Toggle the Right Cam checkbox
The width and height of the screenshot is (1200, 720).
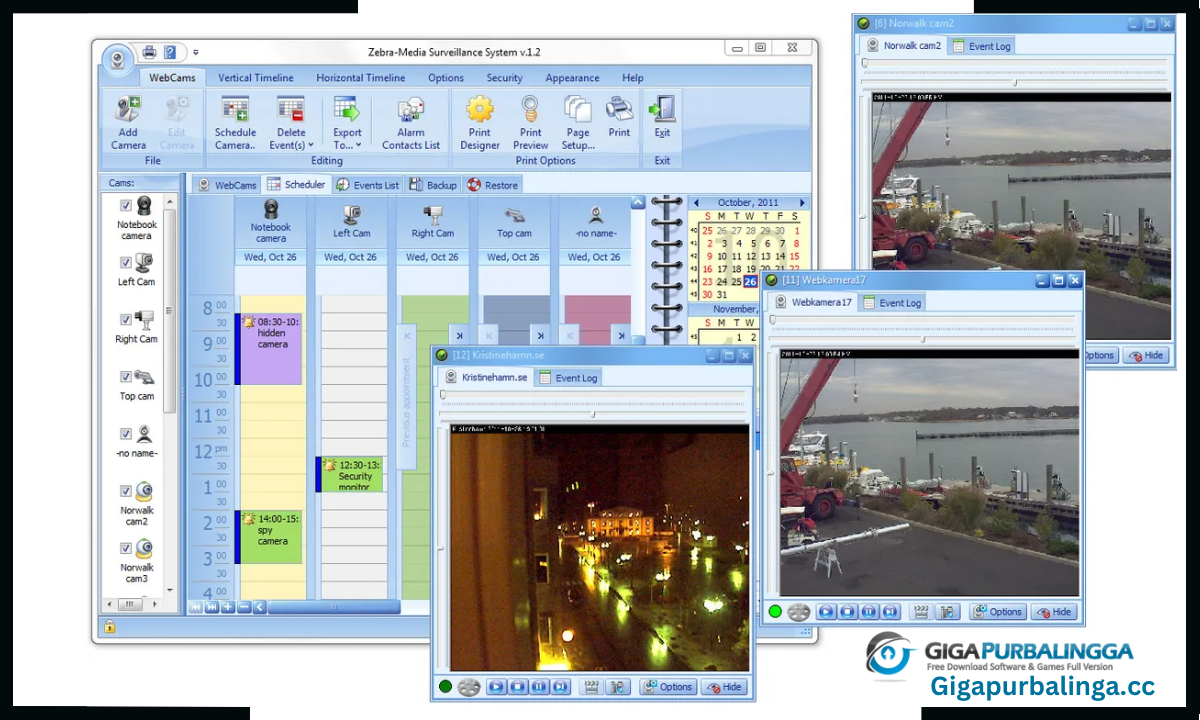tap(126, 319)
